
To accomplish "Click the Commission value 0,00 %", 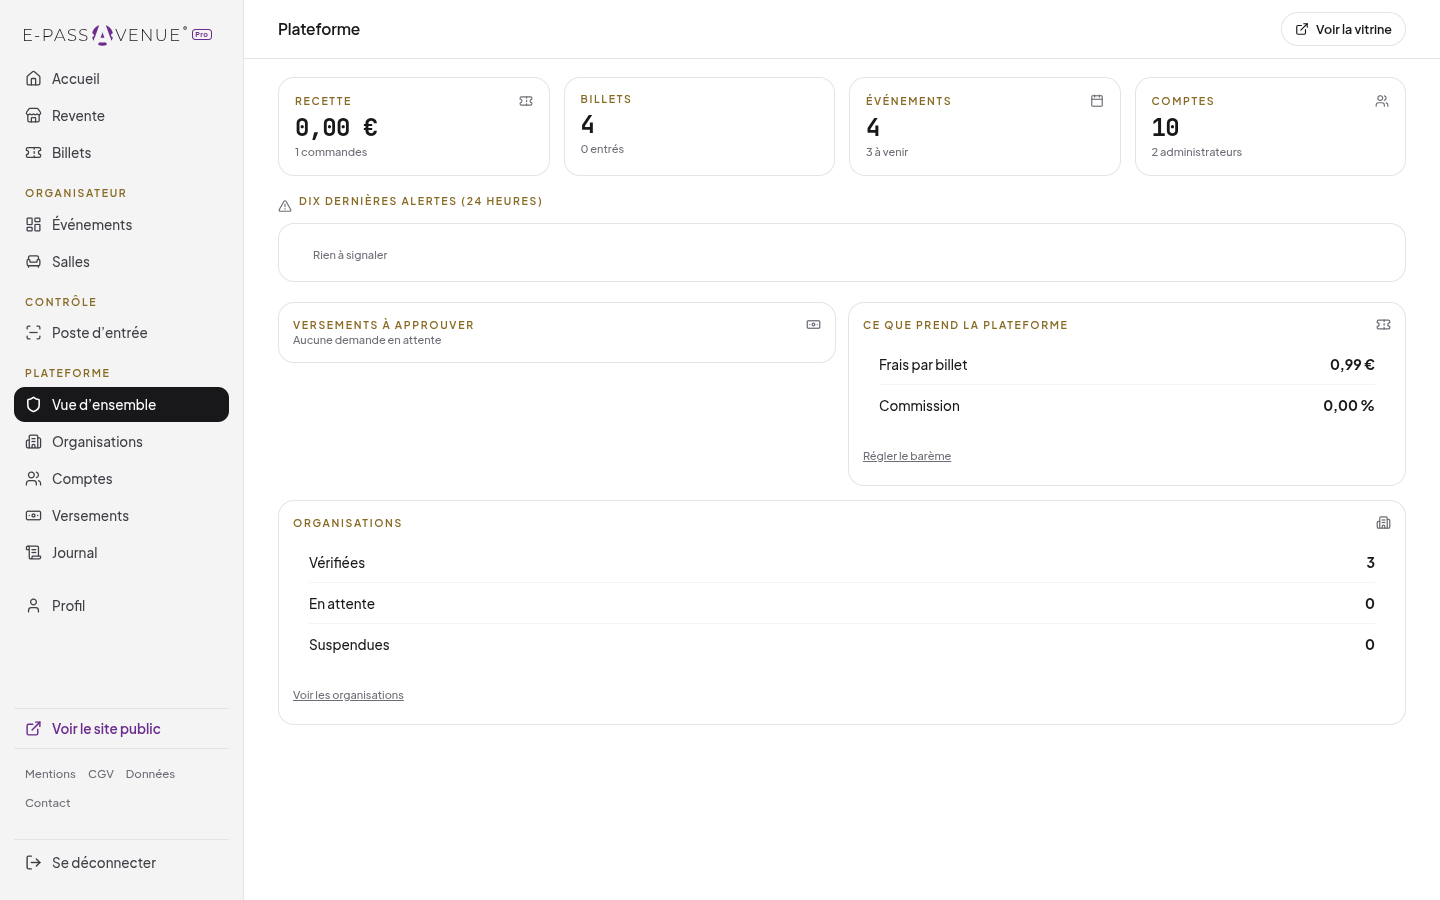I will [1349, 406].
